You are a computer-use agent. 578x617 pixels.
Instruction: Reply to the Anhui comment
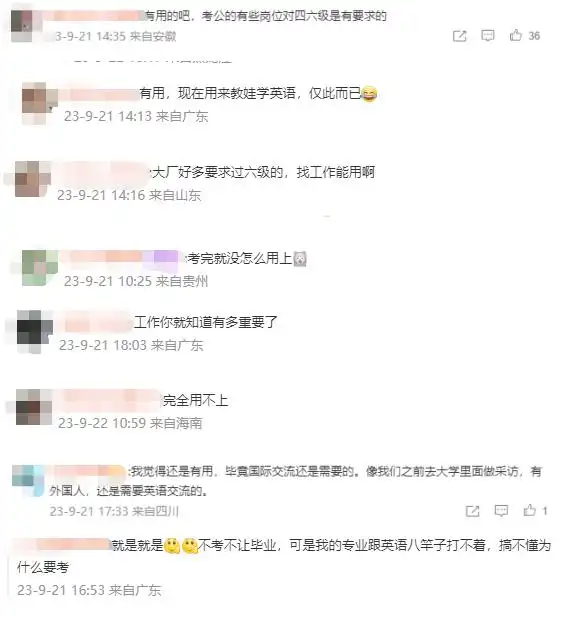(x=488, y=36)
